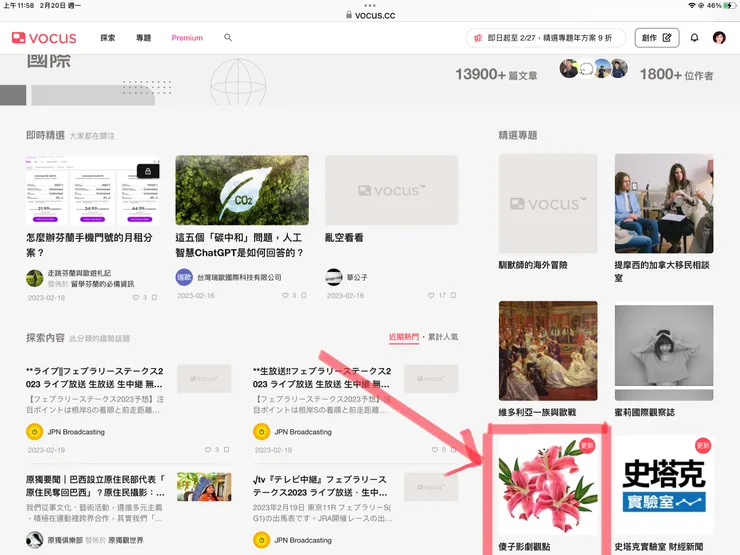Image resolution: width=740 pixels, height=555 pixels.
Task: Open the notifications bell
Action: [x=694, y=38]
